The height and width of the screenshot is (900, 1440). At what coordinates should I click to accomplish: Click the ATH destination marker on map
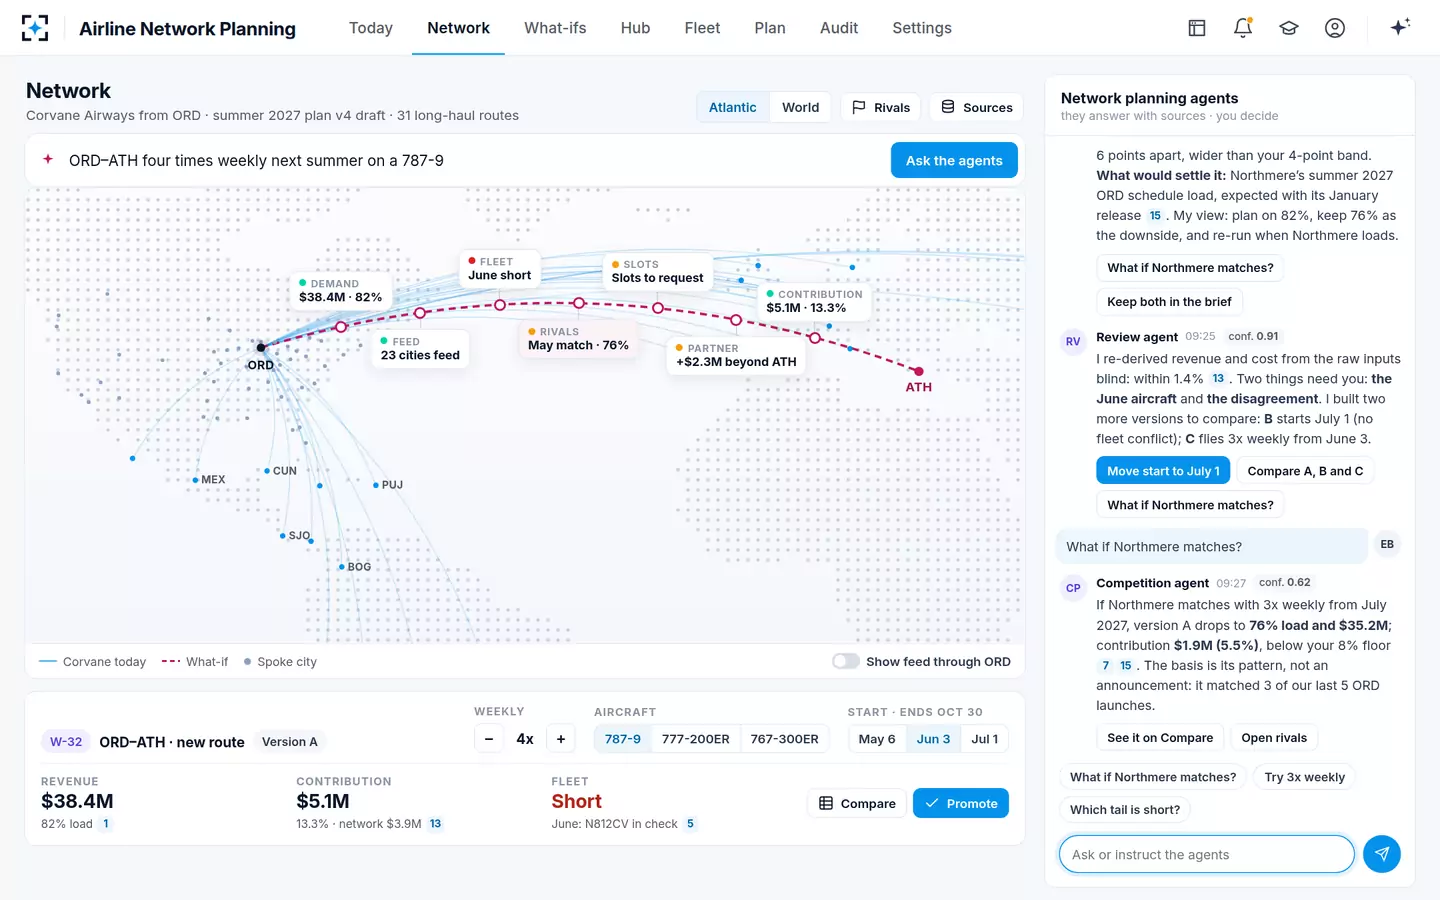[x=918, y=372]
